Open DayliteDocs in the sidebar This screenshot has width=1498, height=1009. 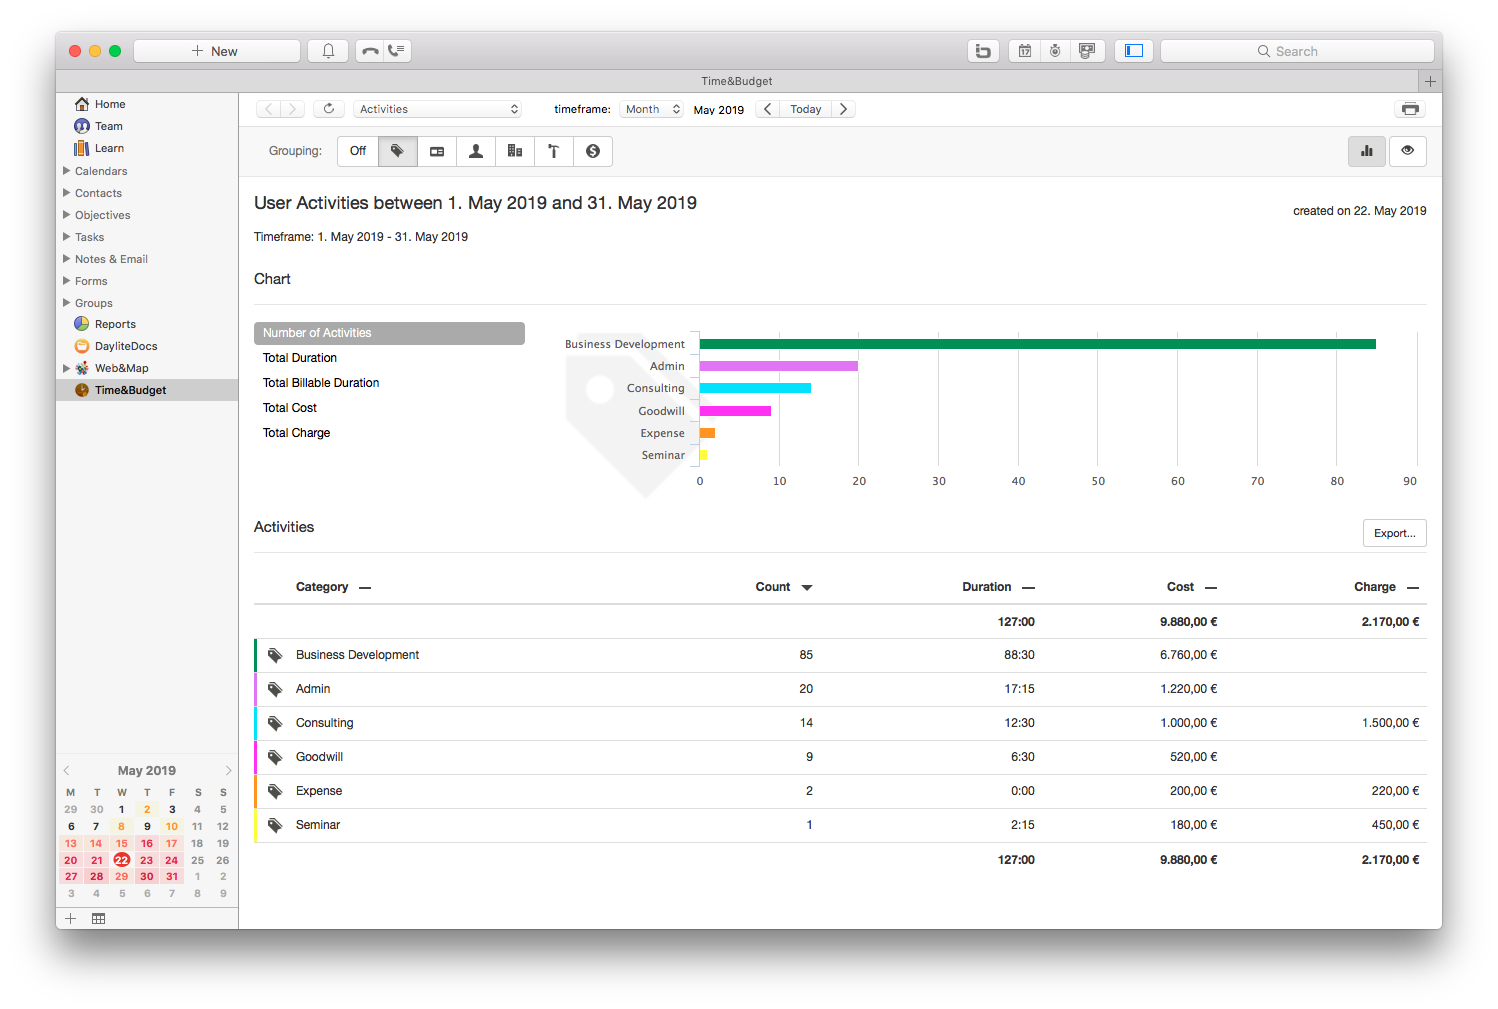[x=126, y=346]
